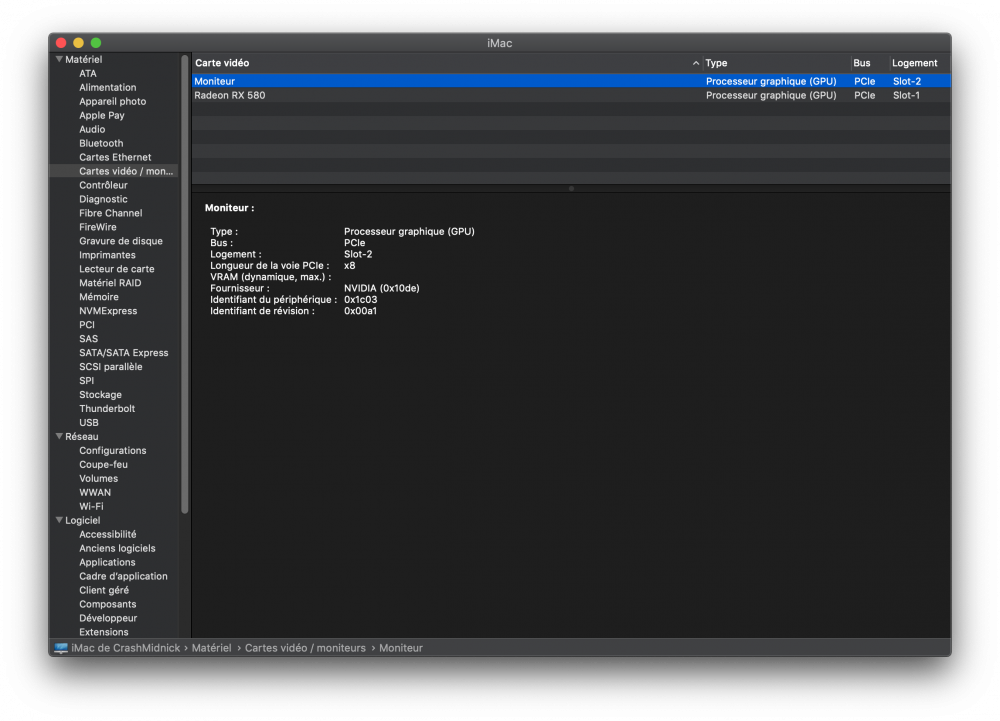This screenshot has width=1000, height=721.
Task: Select Wi-Fi in the sidebar
Action: pos(91,507)
